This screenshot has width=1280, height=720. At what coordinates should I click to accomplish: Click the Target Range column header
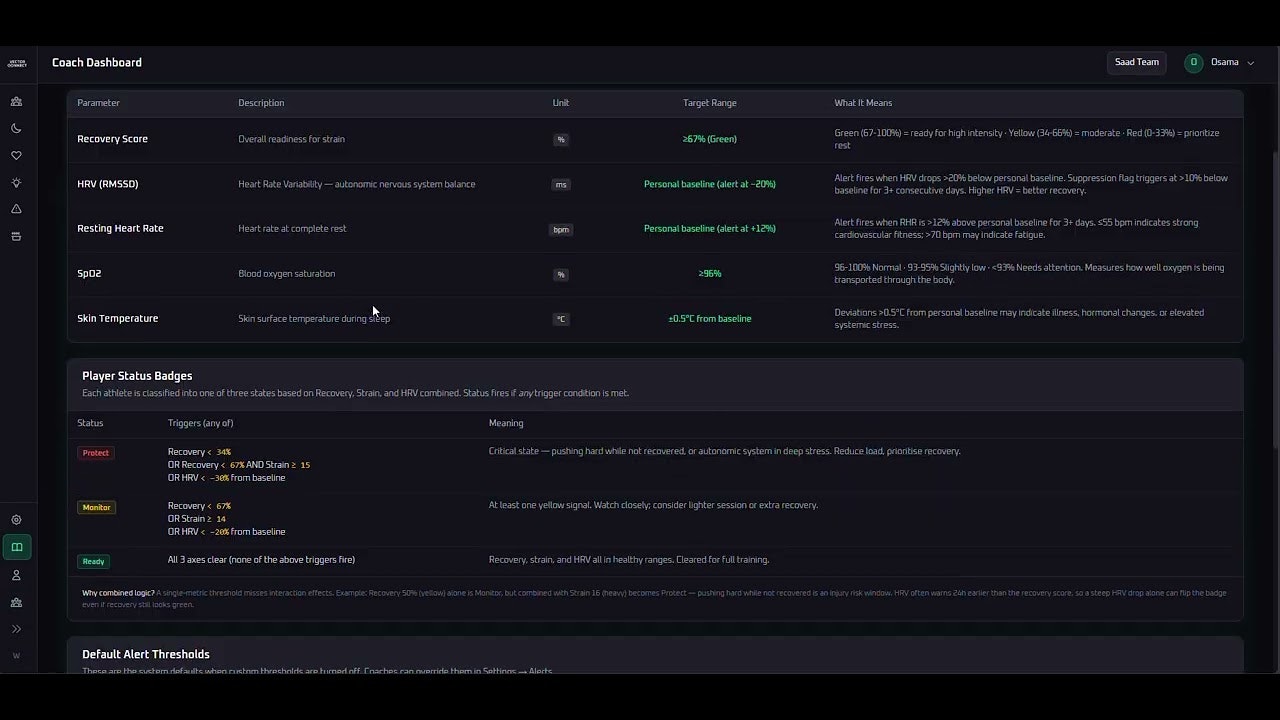click(x=710, y=103)
